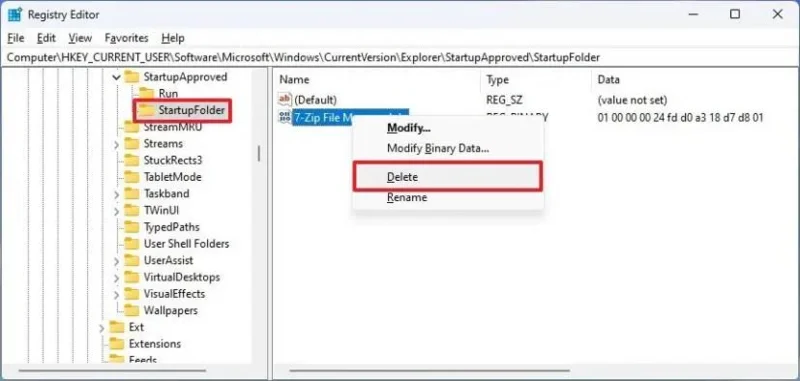The image size is (800, 381).
Task: Click the TabletMode folder icon
Action: pos(132,177)
